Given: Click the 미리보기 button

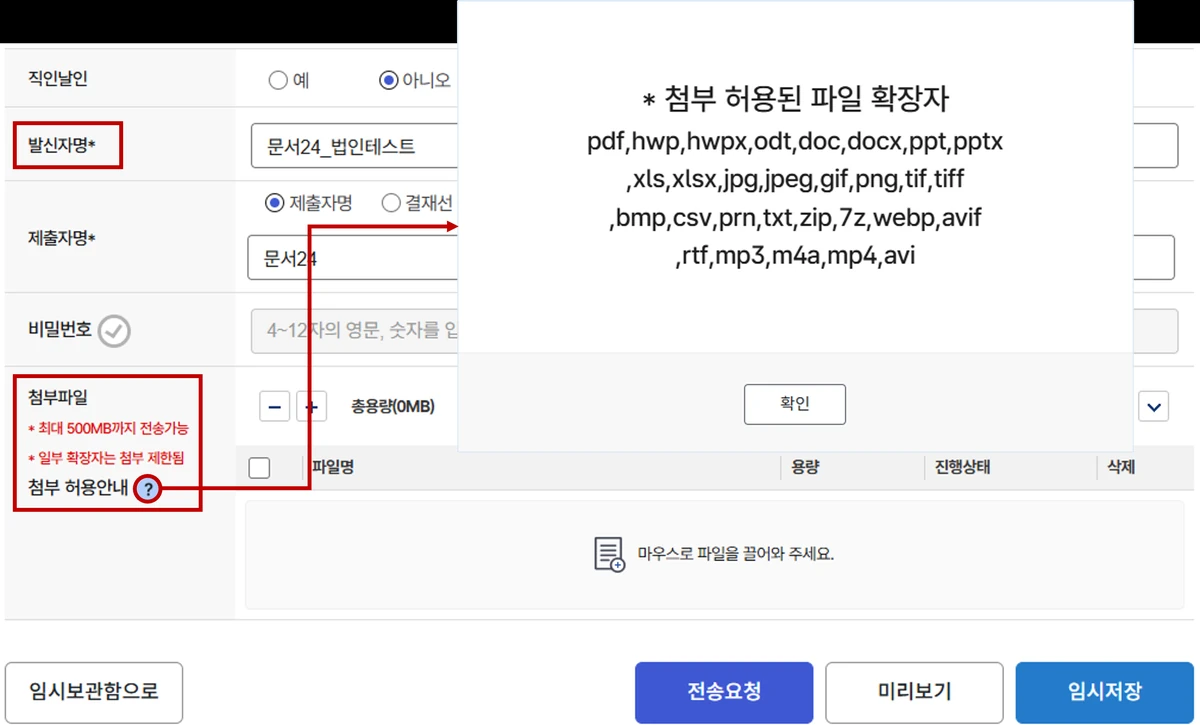Looking at the screenshot, I should [914, 692].
